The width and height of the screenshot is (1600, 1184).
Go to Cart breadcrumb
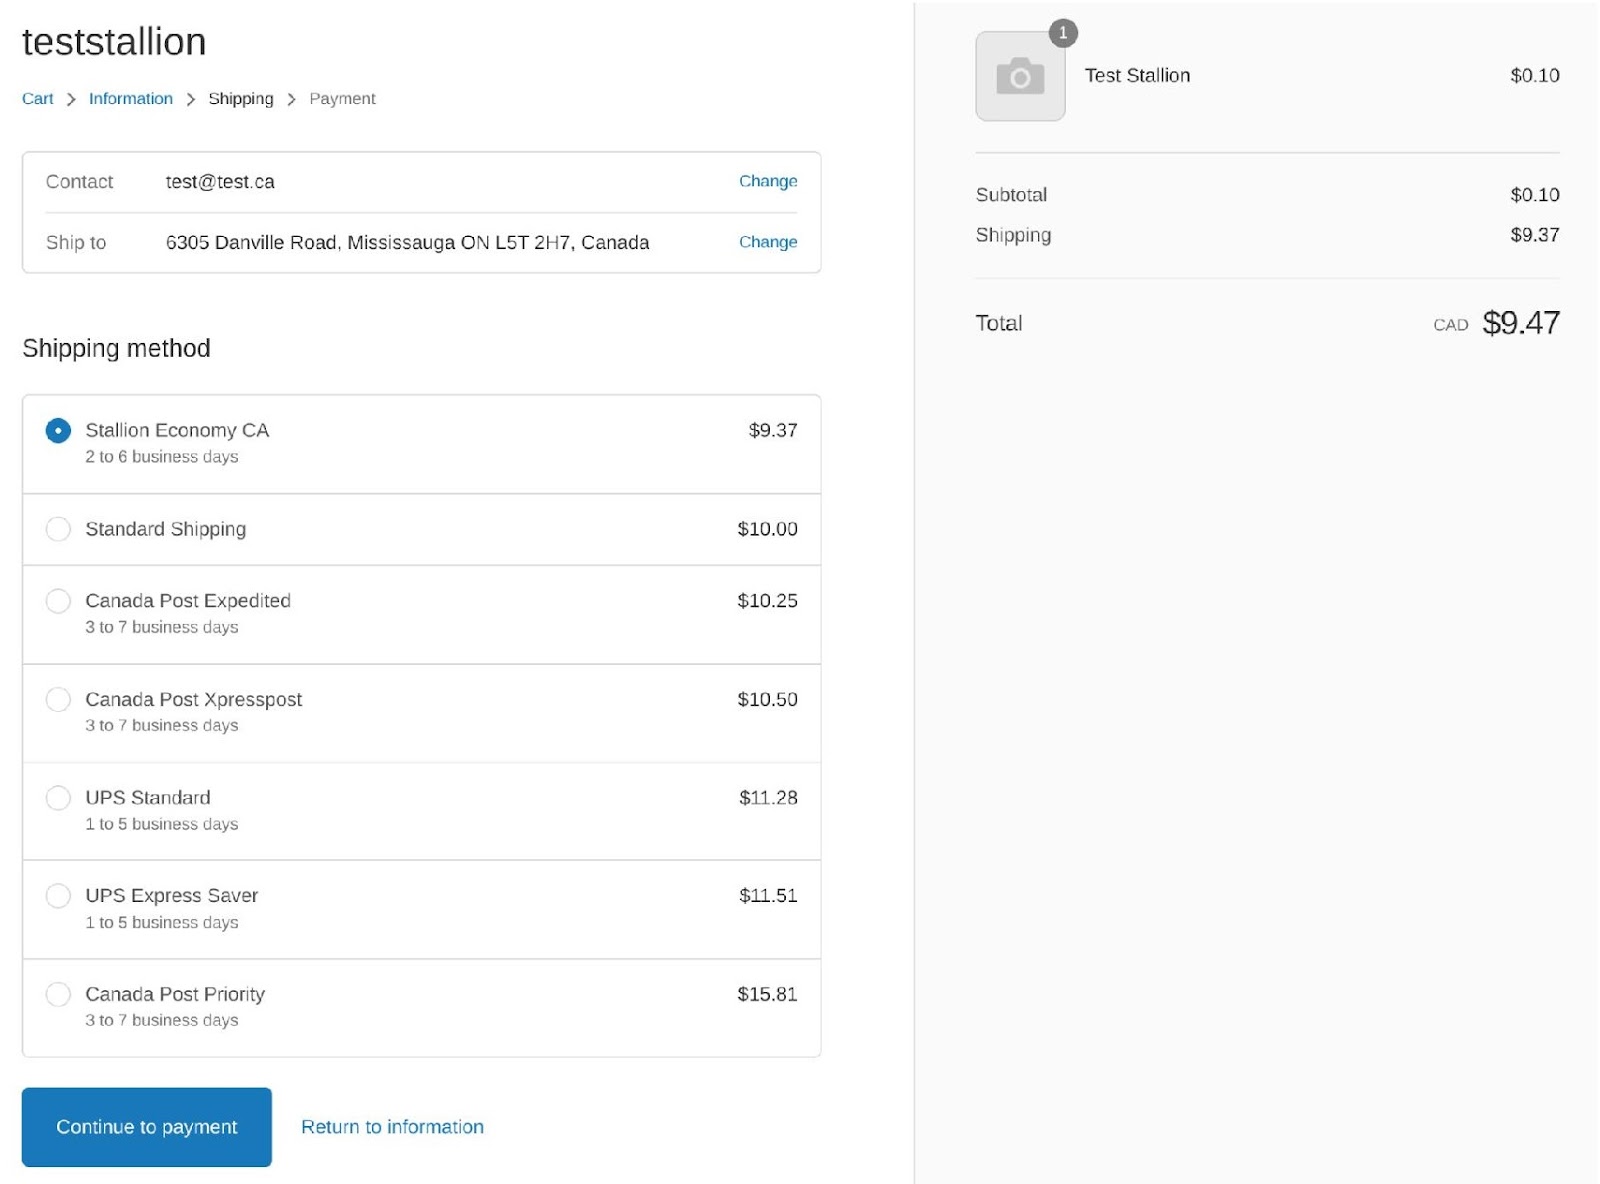coord(38,99)
